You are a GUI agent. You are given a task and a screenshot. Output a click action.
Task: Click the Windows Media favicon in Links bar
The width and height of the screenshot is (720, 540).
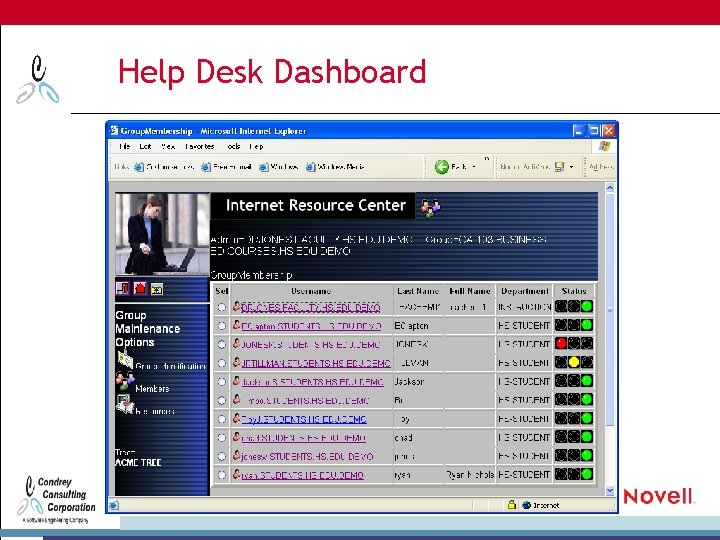(311, 167)
